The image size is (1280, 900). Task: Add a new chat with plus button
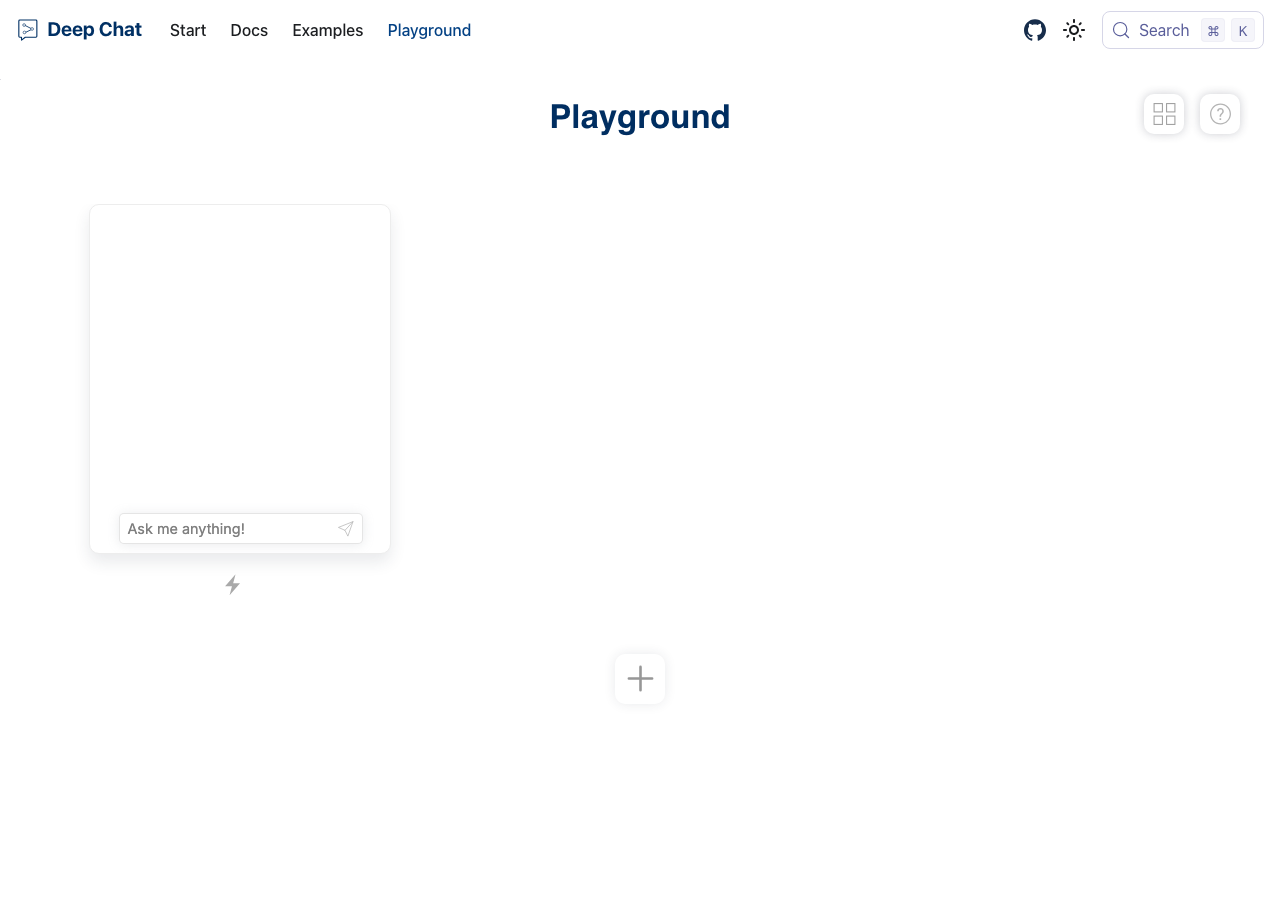(640, 679)
